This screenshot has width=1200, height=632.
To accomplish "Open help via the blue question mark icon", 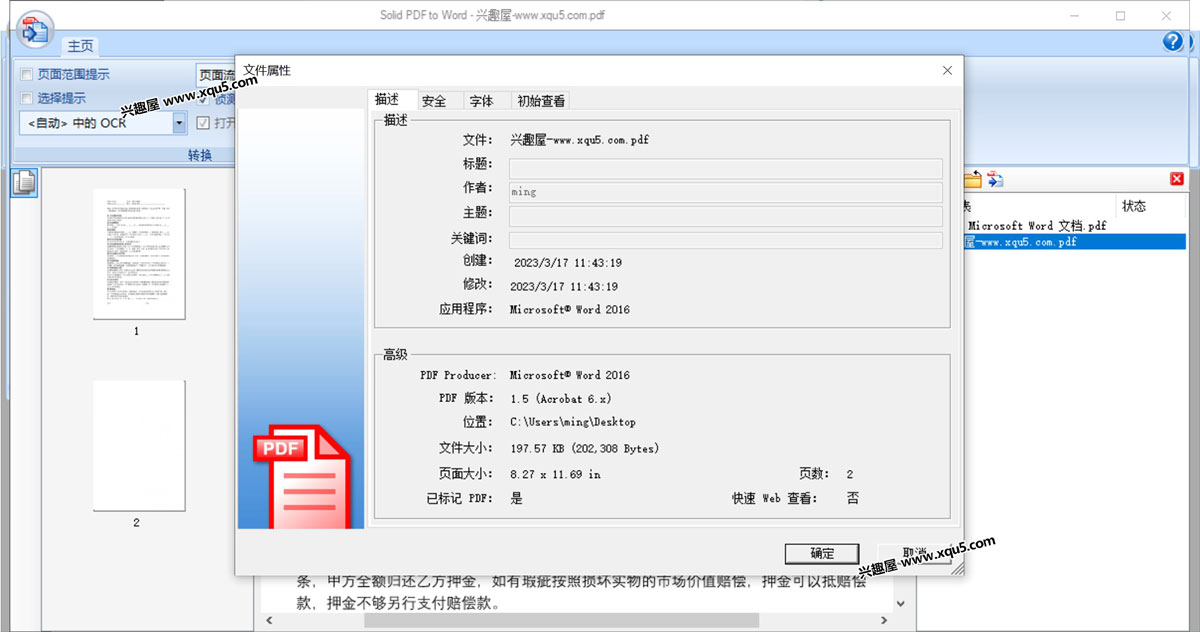I will click(1173, 41).
